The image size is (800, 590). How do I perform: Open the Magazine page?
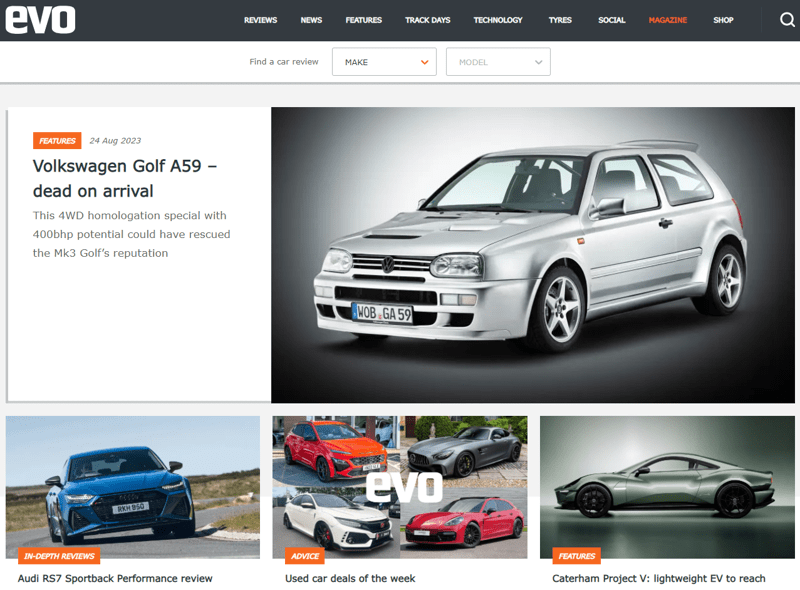[x=668, y=20]
